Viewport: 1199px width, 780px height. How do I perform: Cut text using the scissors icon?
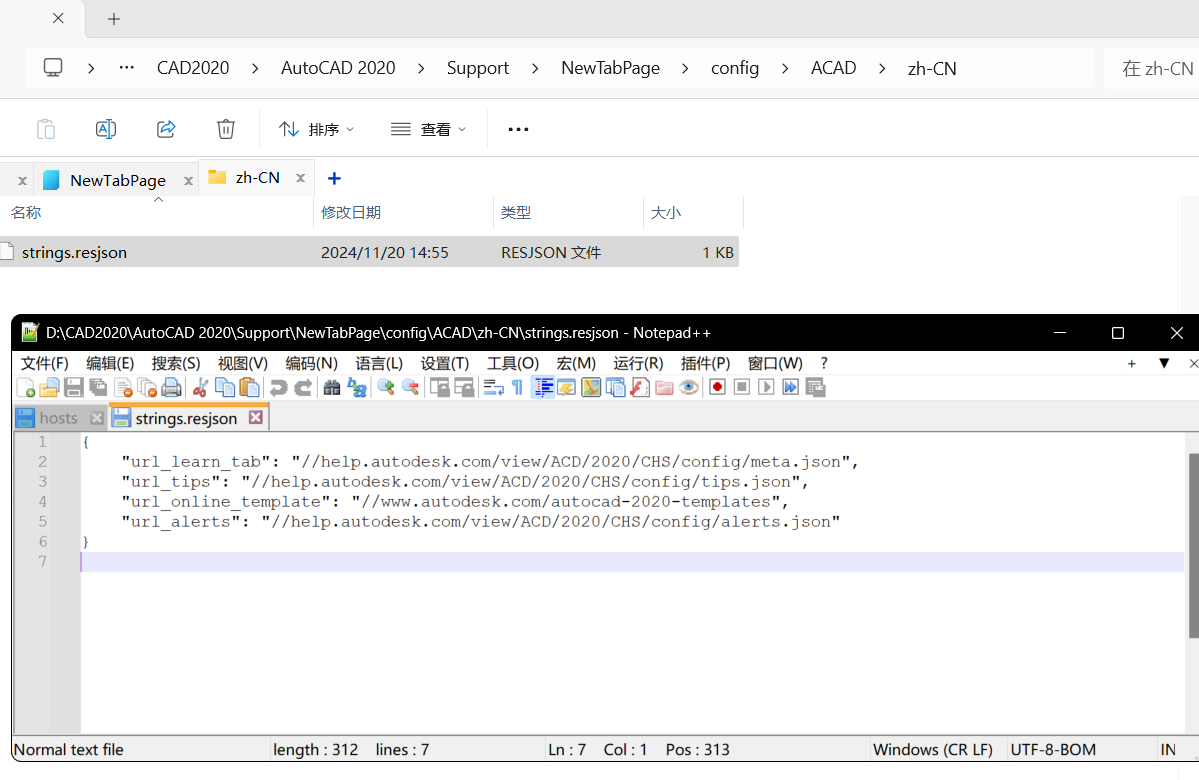[201, 387]
